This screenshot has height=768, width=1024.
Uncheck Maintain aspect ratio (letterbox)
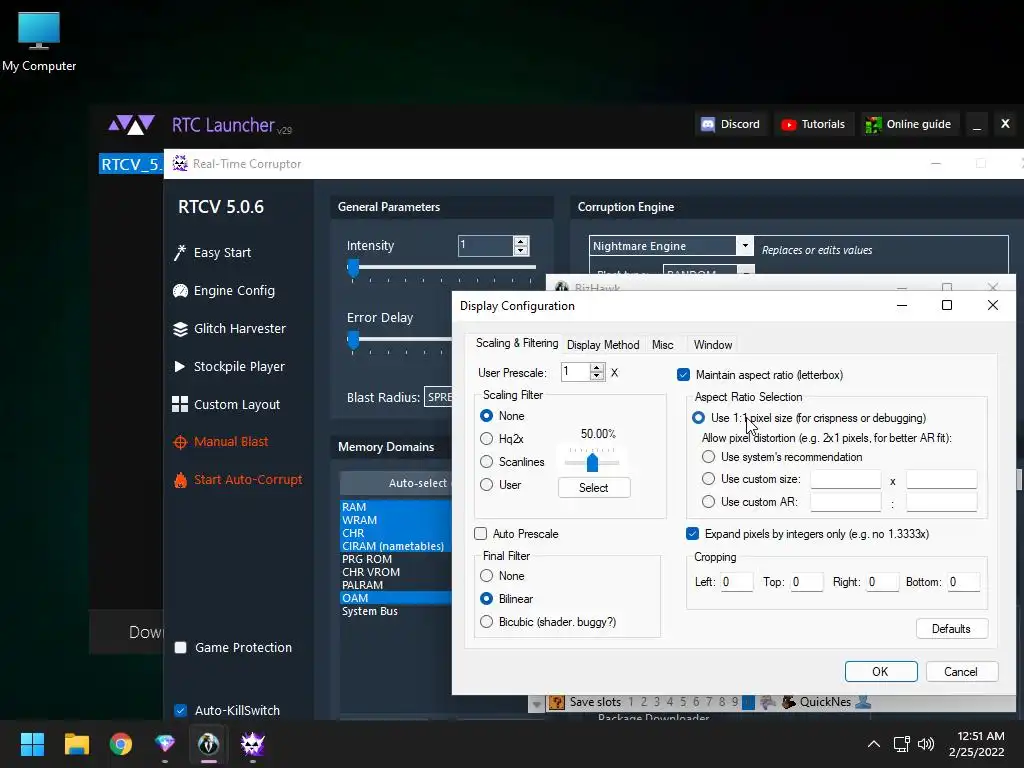(x=684, y=375)
